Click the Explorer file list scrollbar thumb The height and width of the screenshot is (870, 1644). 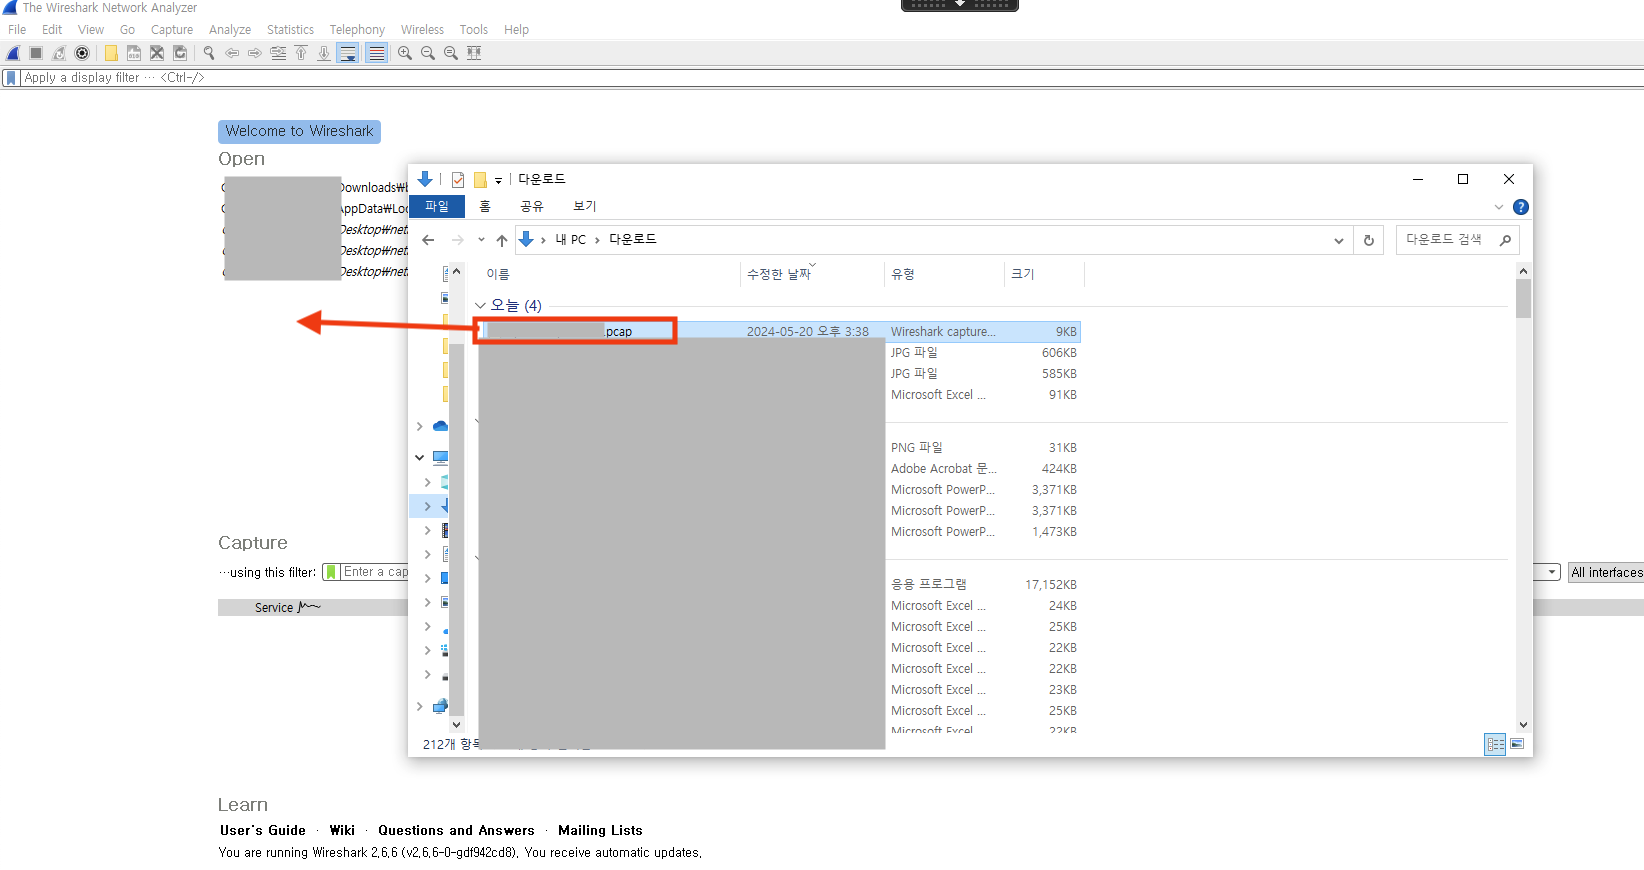1523,298
